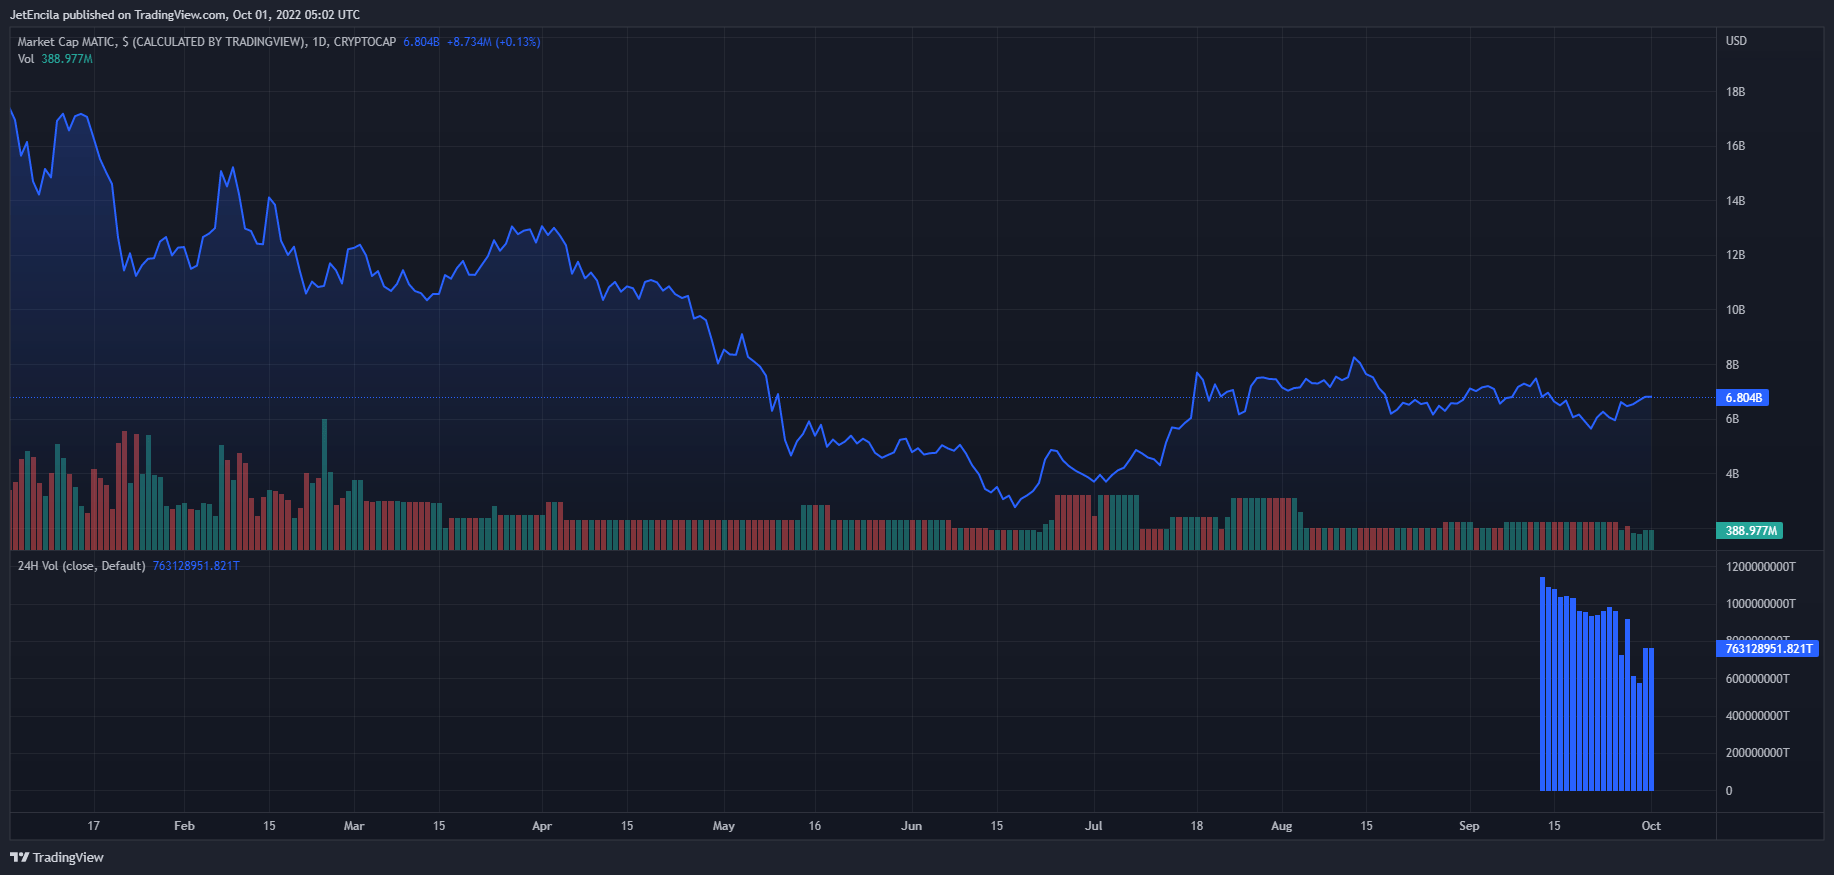Screen dimensions: 1834x875
Task: Select the Vol indicator legend label
Action: tap(26, 59)
